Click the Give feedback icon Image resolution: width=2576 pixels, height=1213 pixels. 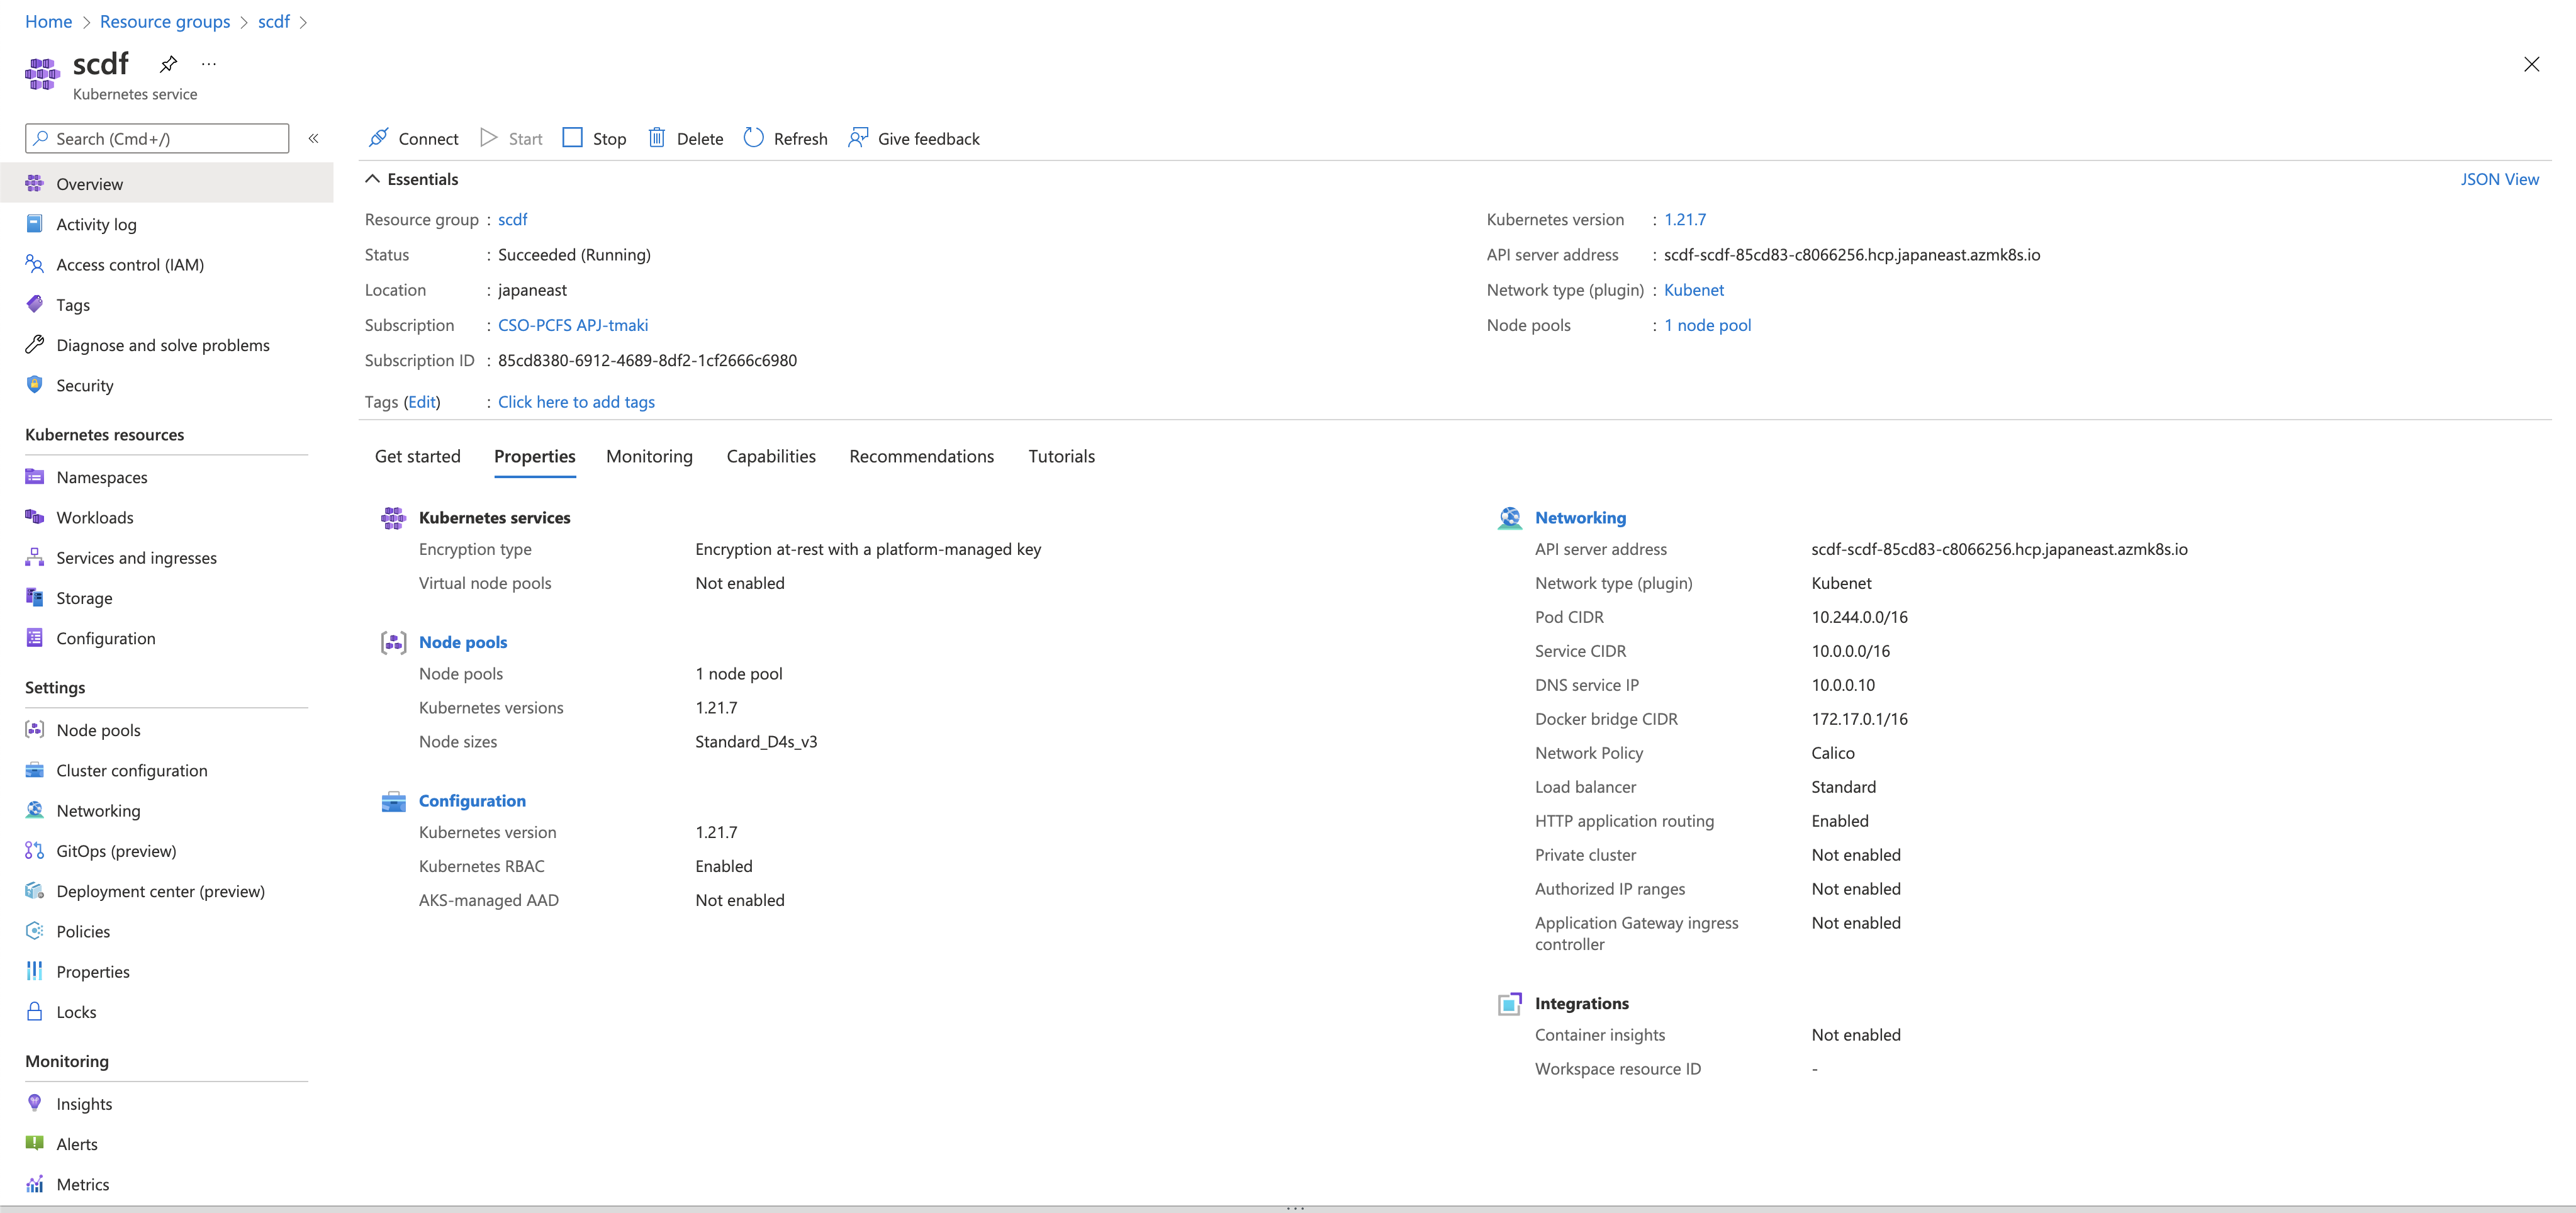tap(857, 138)
